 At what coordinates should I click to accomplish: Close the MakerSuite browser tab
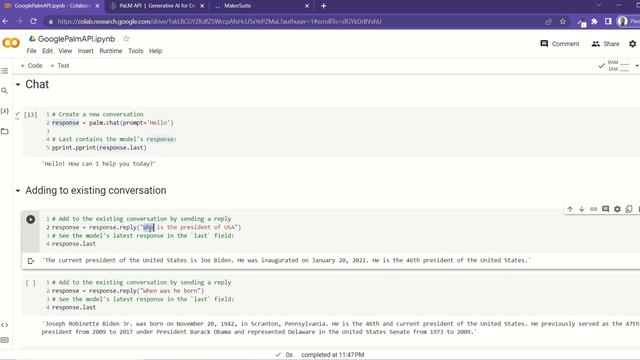pyautogui.click(x=307, y=6)
